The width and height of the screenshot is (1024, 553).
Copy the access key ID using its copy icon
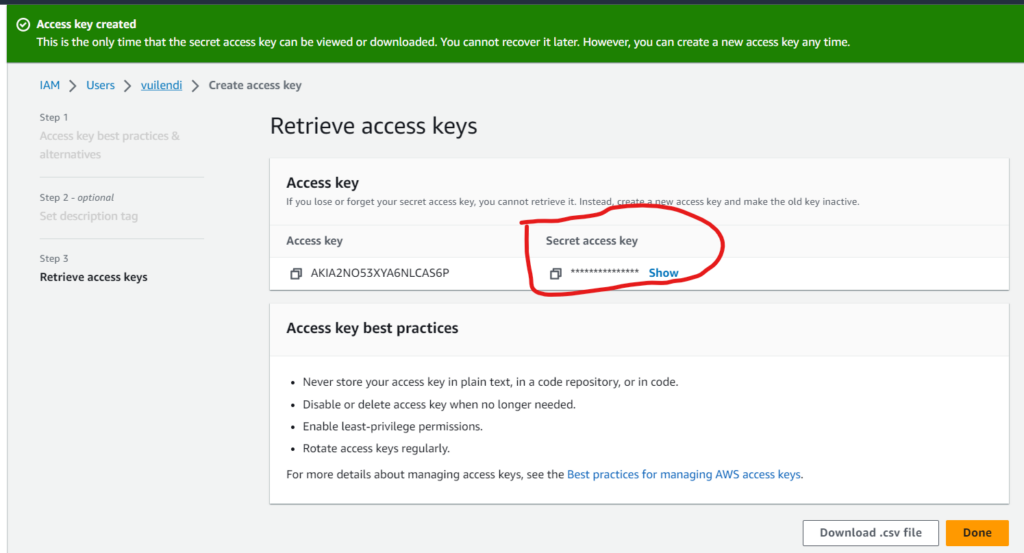point(296,274)
